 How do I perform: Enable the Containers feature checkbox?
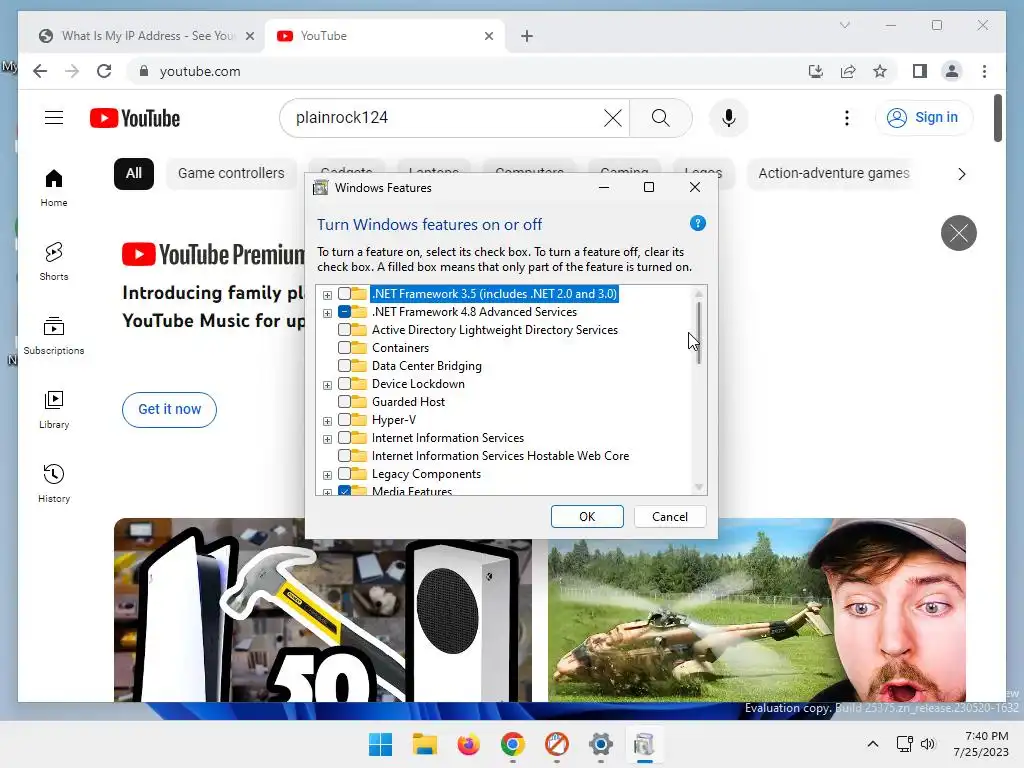[344, 348]
